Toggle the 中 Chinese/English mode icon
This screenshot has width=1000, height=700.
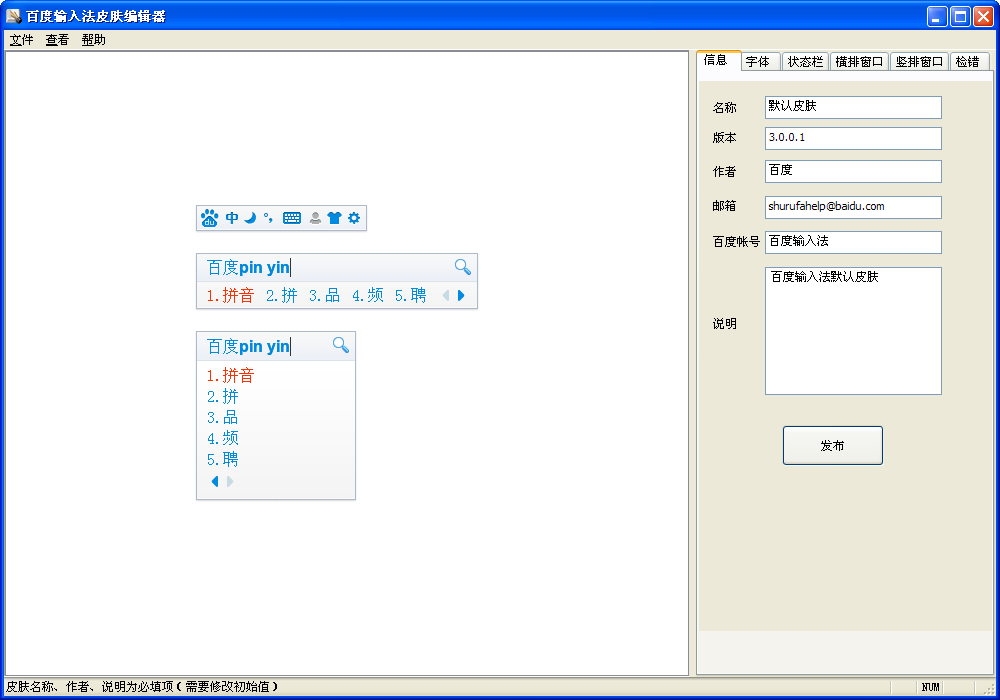click(232, 218)
